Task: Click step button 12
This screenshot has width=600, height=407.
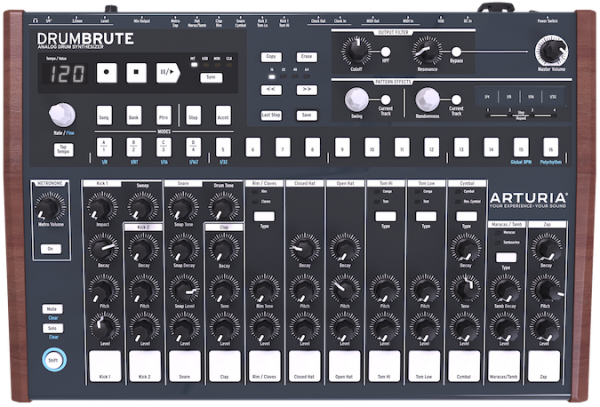Action: click(x=432, y=148)
